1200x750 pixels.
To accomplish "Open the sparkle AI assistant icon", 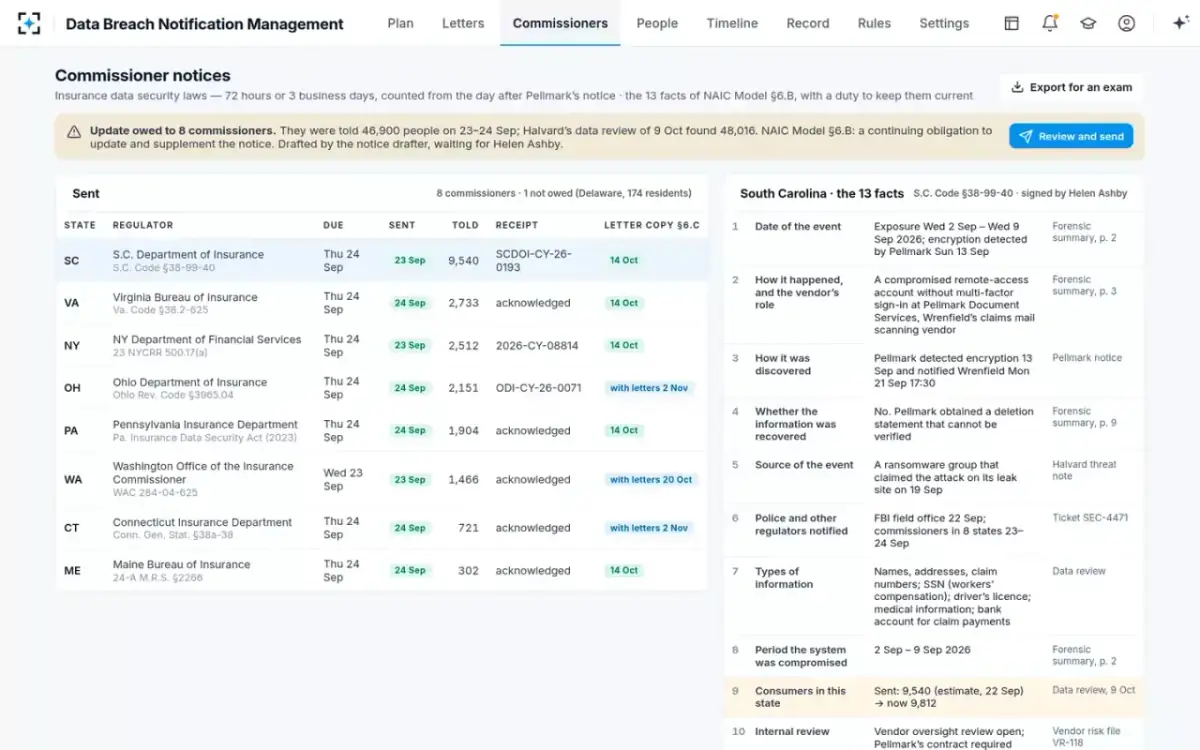I will (1179, 23).
